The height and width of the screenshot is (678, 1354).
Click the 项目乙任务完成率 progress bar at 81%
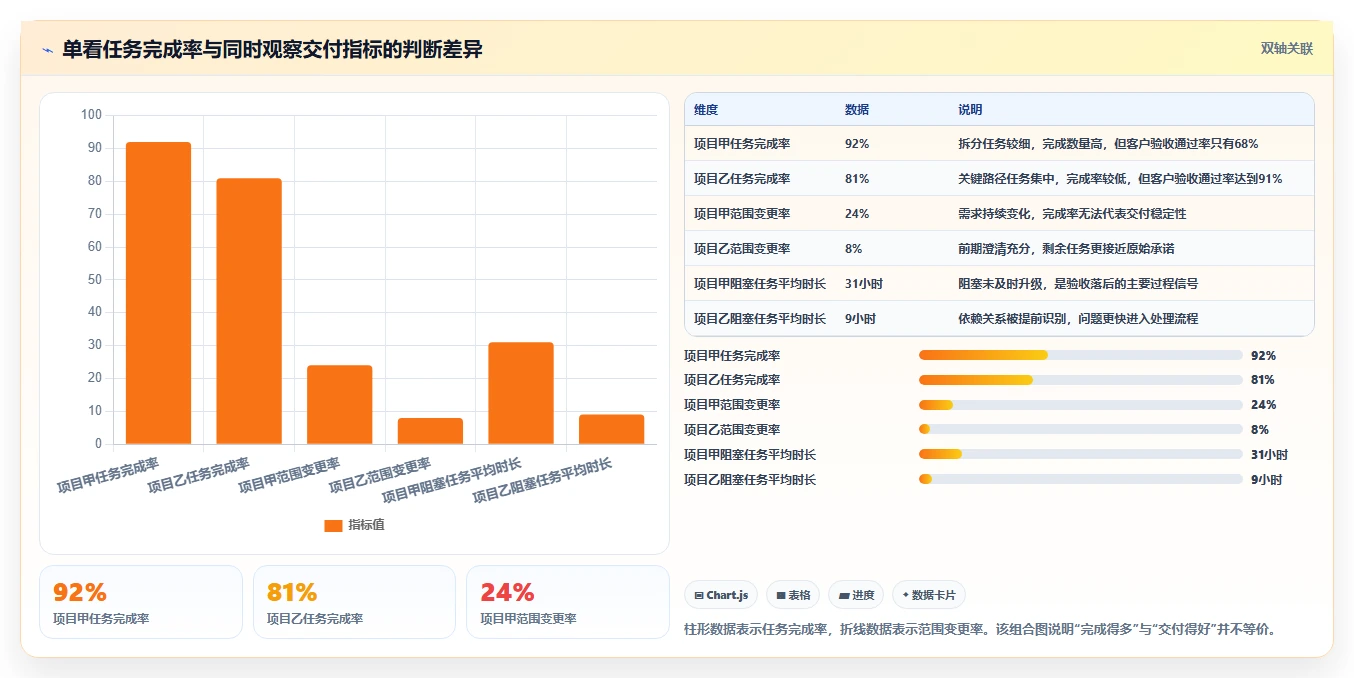[1080, 380]
